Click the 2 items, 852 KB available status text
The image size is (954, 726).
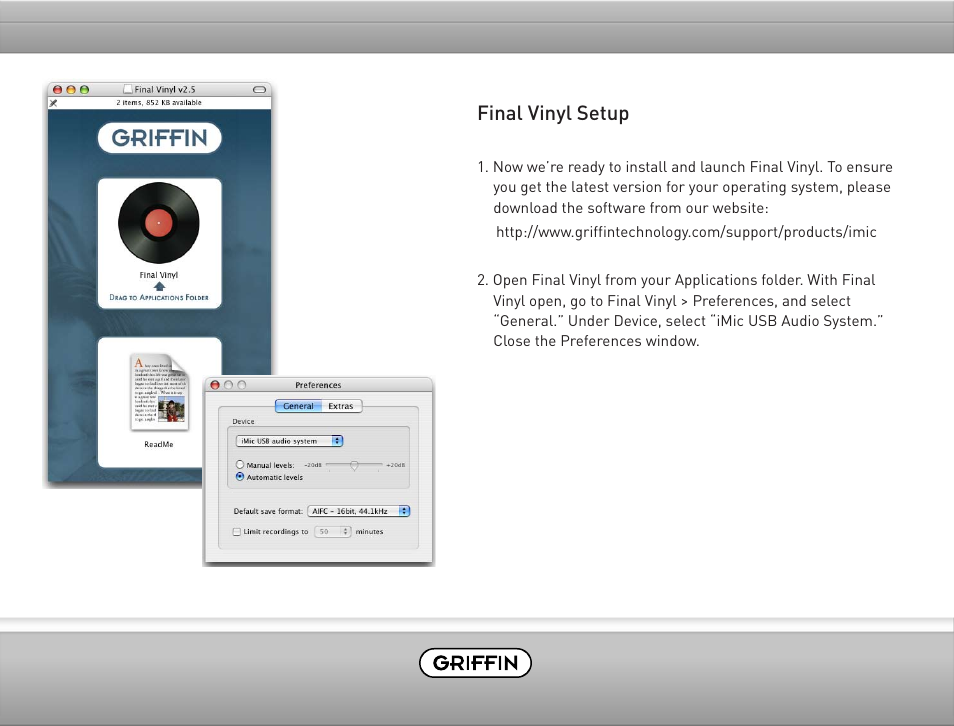(159, 103)
